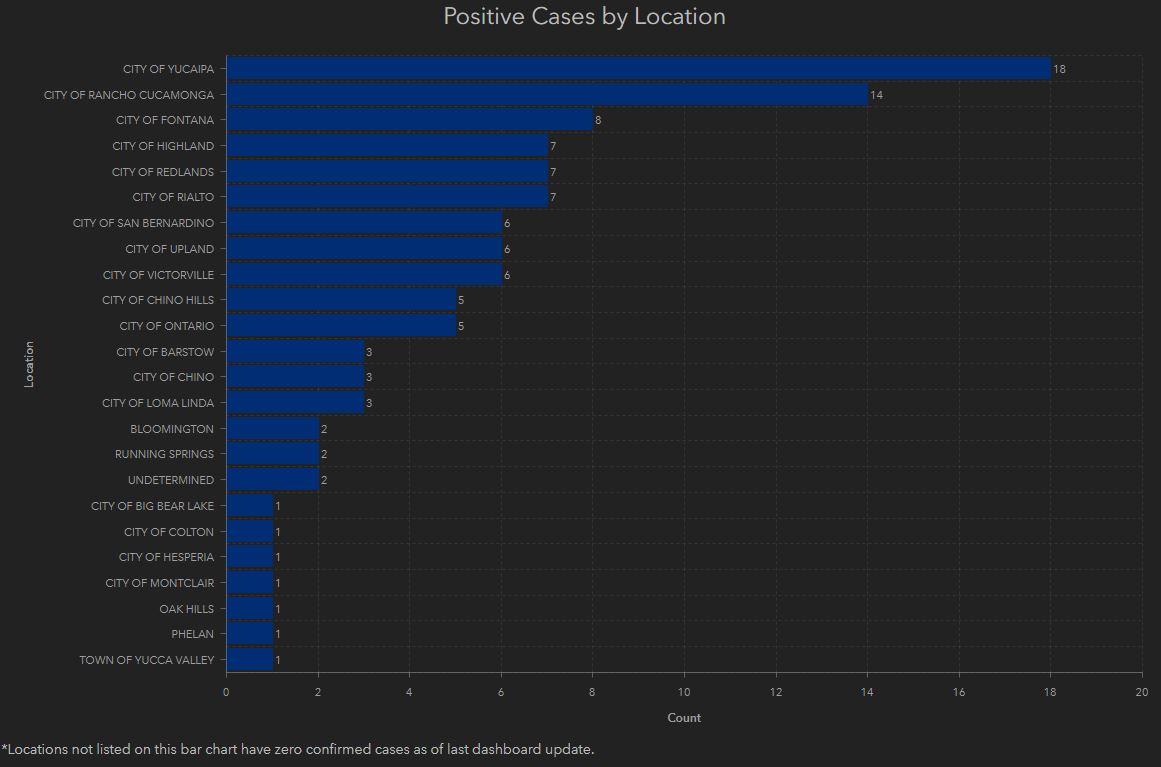The image size is (1161, 767).
Task: Click the 'Count' x-axis label
Action: 684,718
